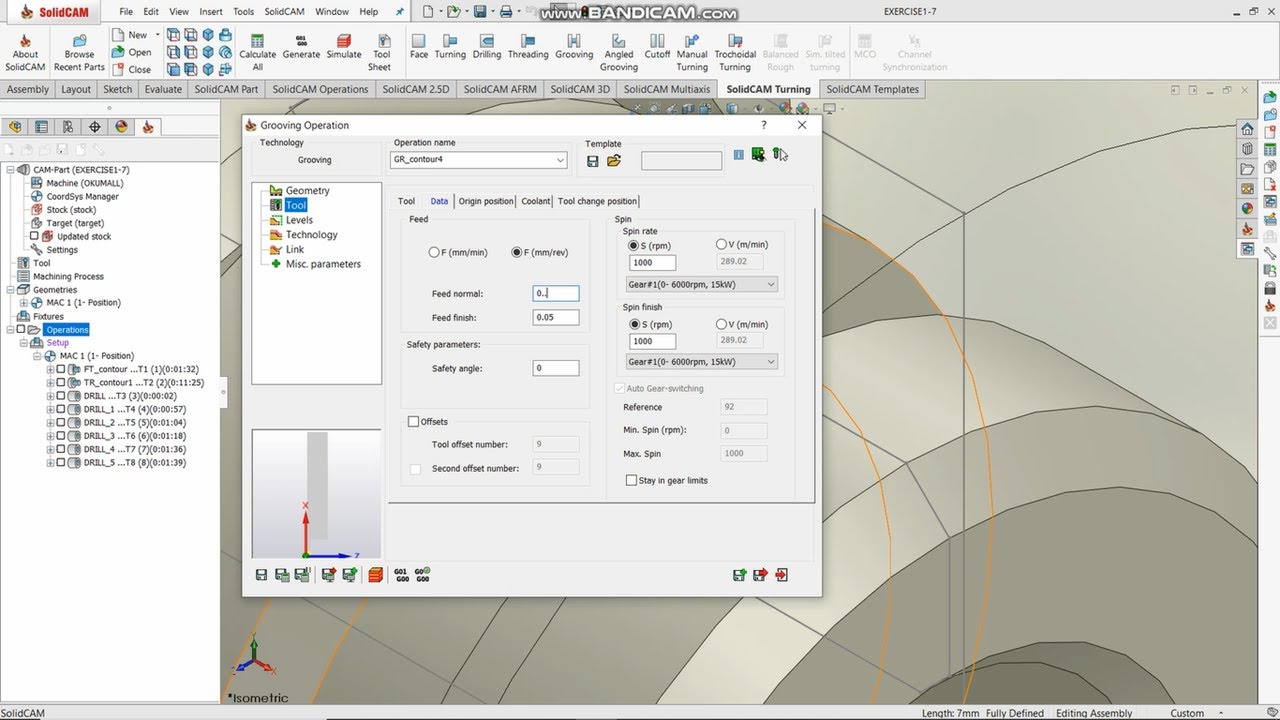Open the SolidCAM Templates ribbon tab
The image size is (1280, 720).
point(872,89)
